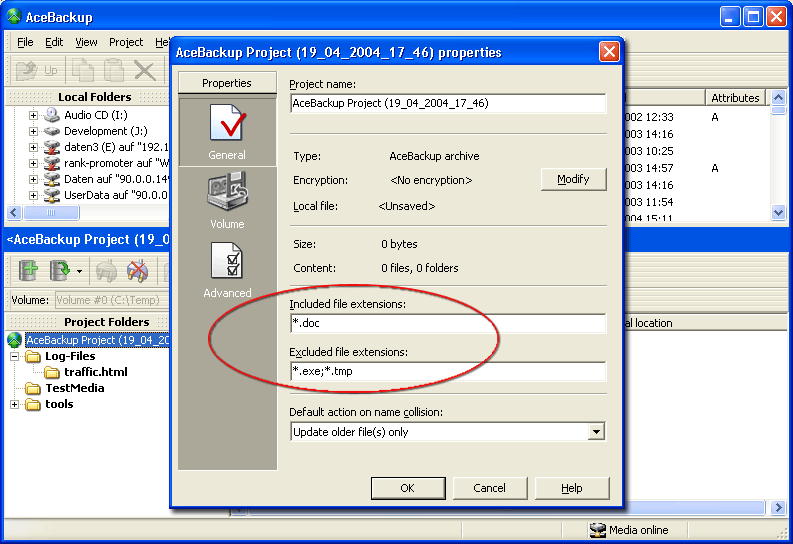This screenshot has width=793, height=544.
Task: Click the Project name input field
Action: pyautogui.click(x=448, y=103)
